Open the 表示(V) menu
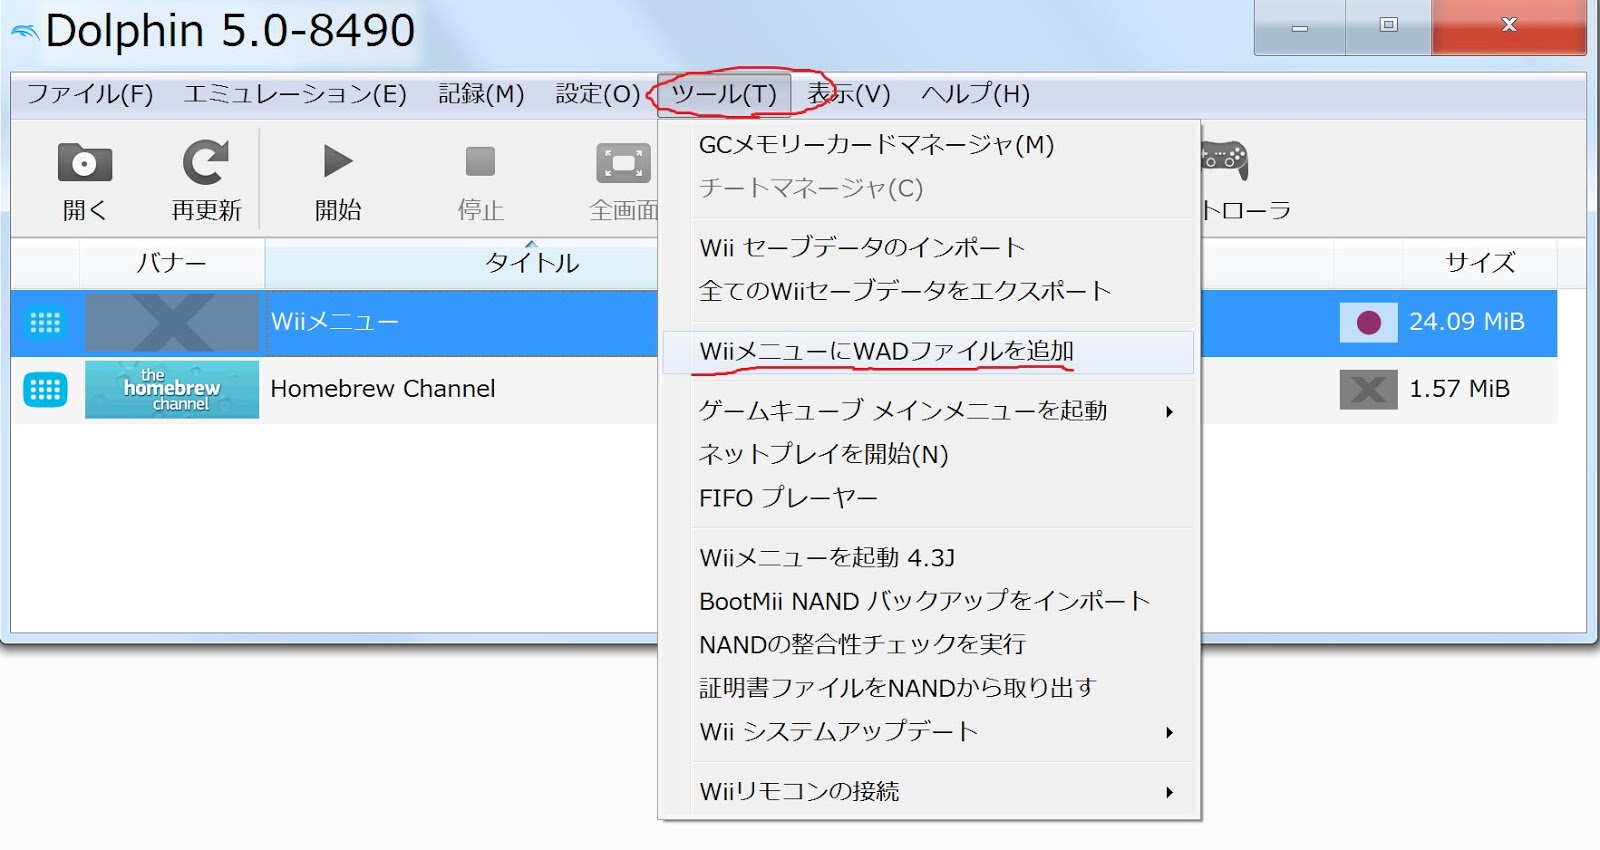The width and height of the screenshot is (1600, 850). pyautogui.click(x=848, y=94)
